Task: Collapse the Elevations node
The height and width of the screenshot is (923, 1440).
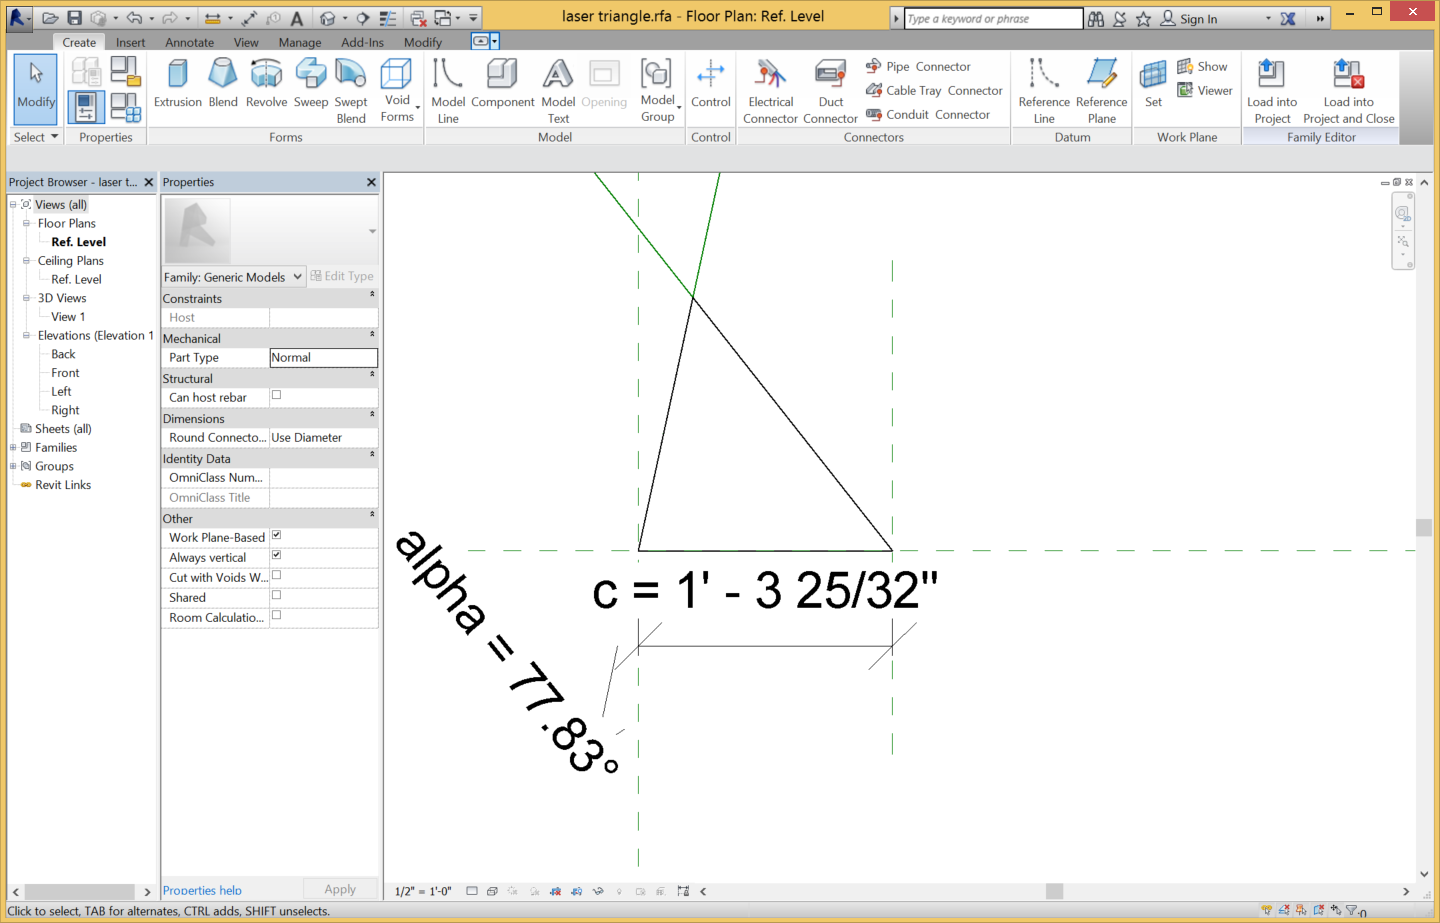Action: (x=26, y=335)
